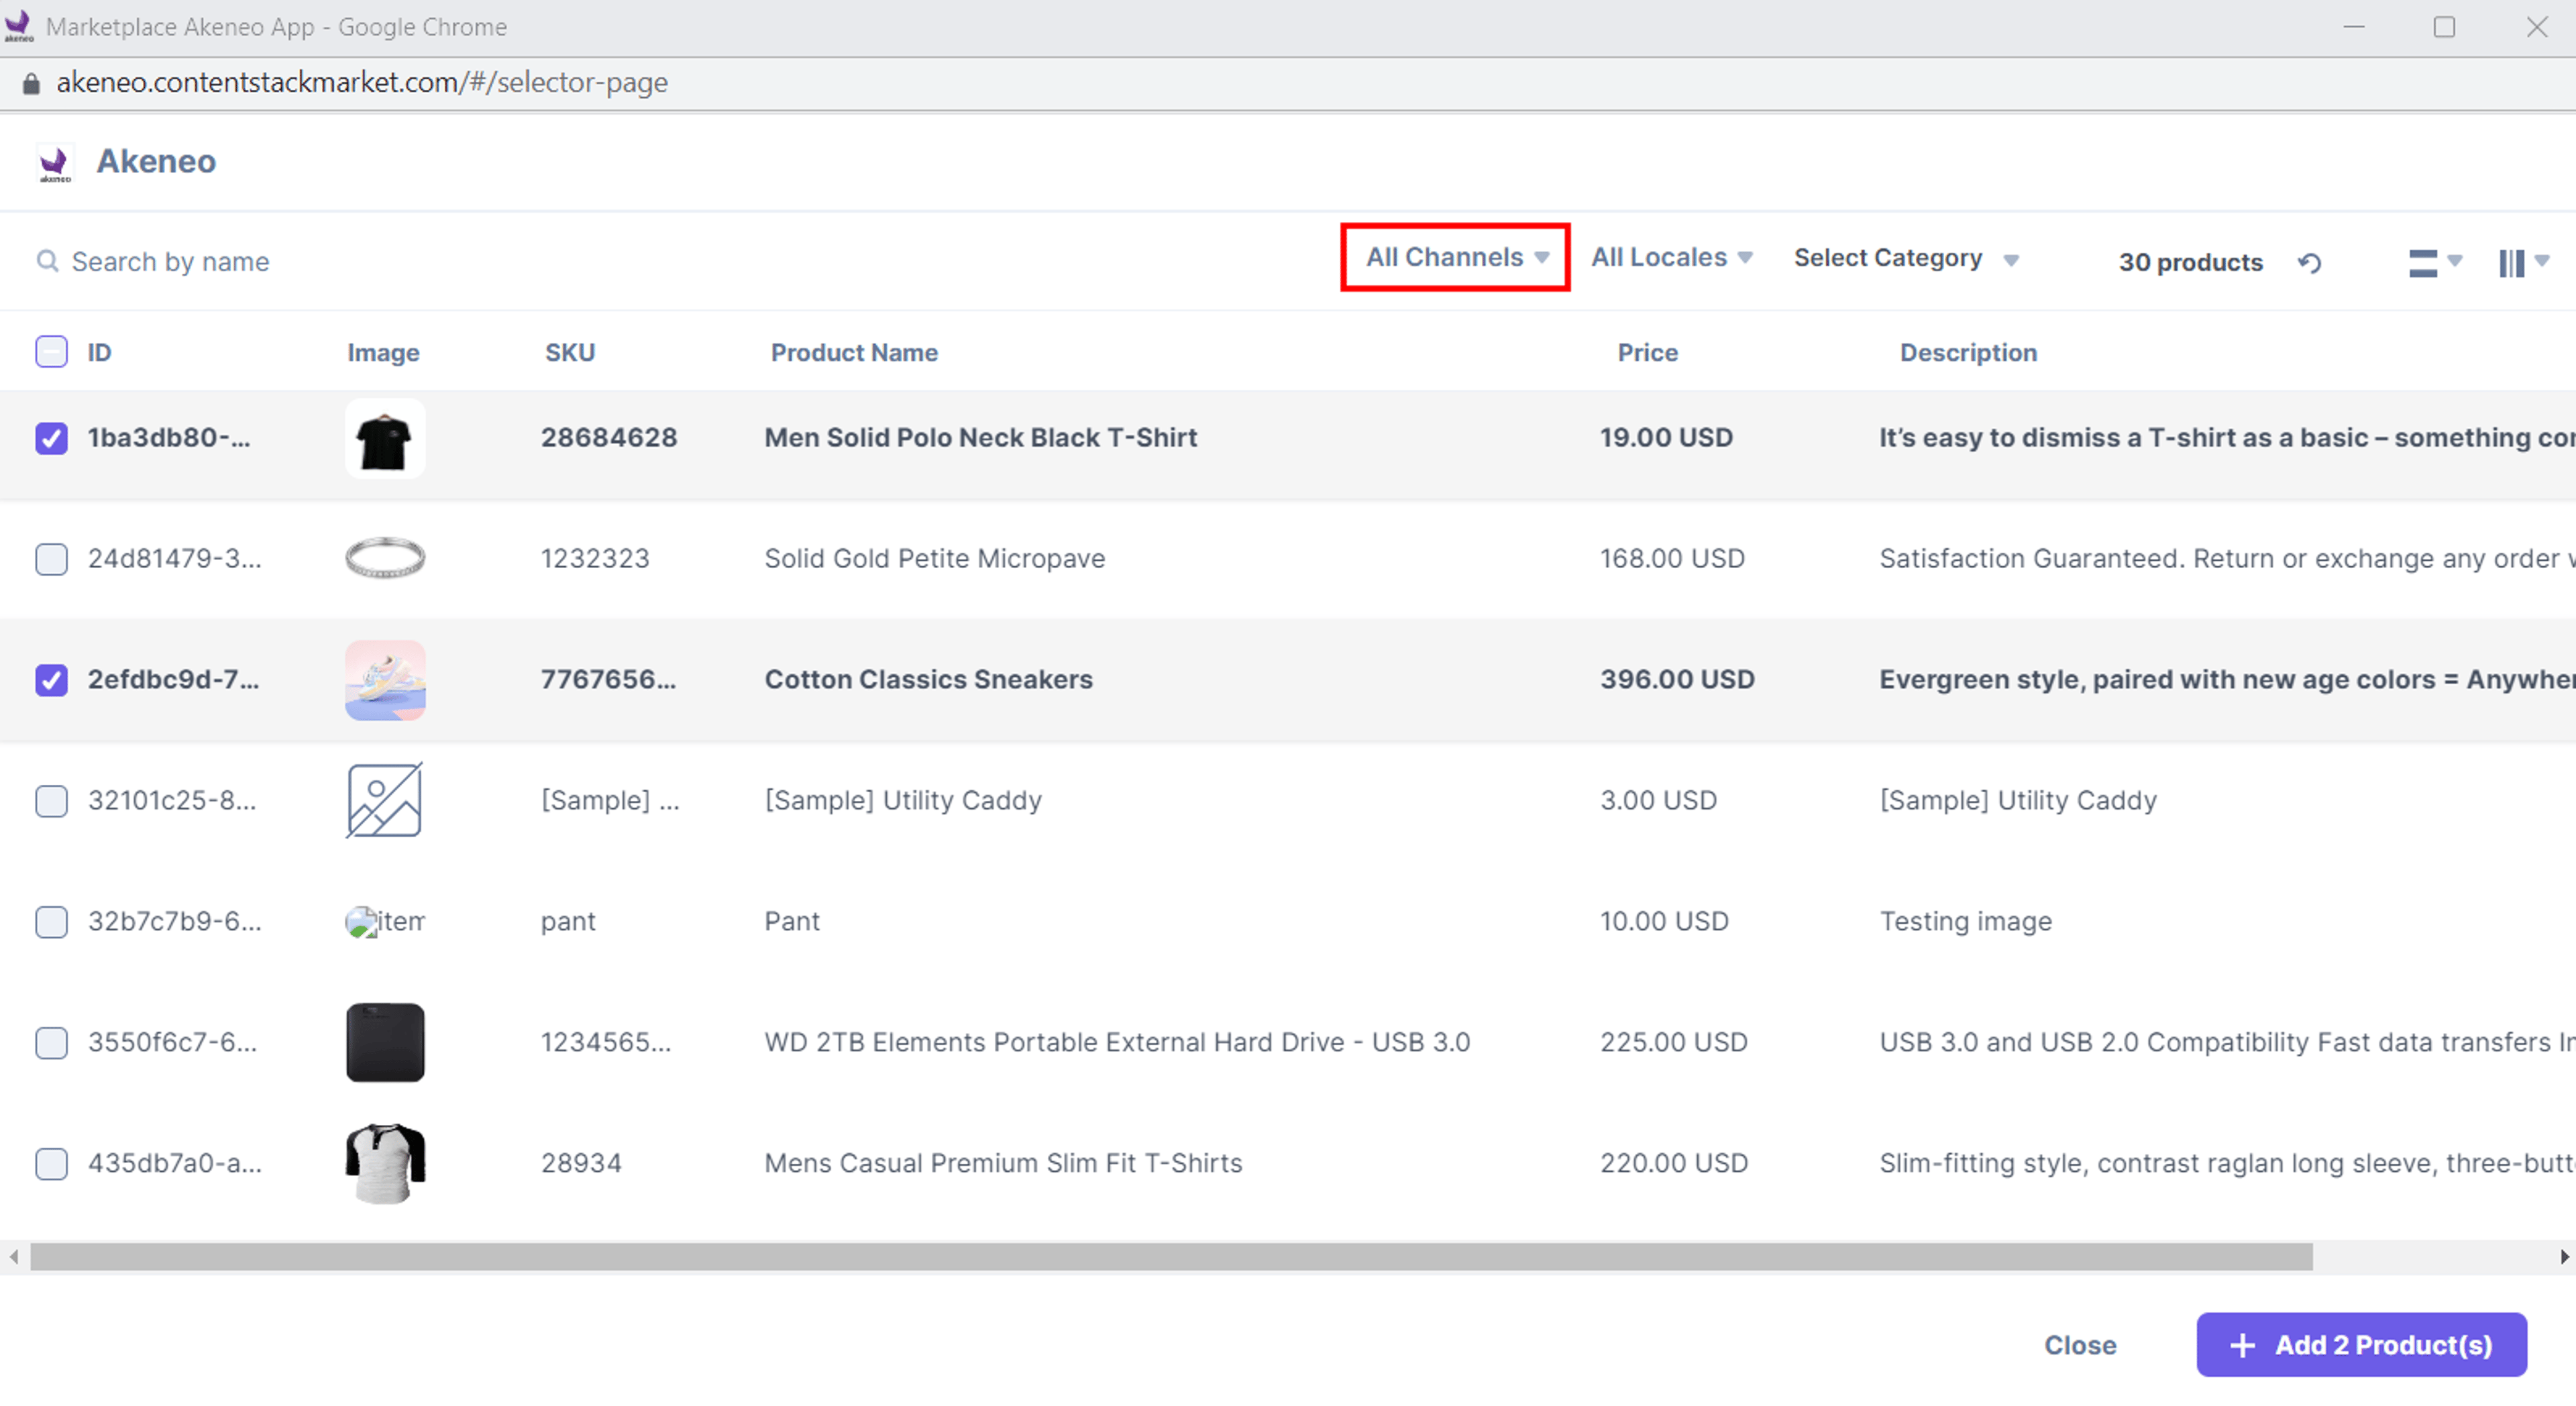Click the horizontal scrollbar thumb

click(1171, 1257)
